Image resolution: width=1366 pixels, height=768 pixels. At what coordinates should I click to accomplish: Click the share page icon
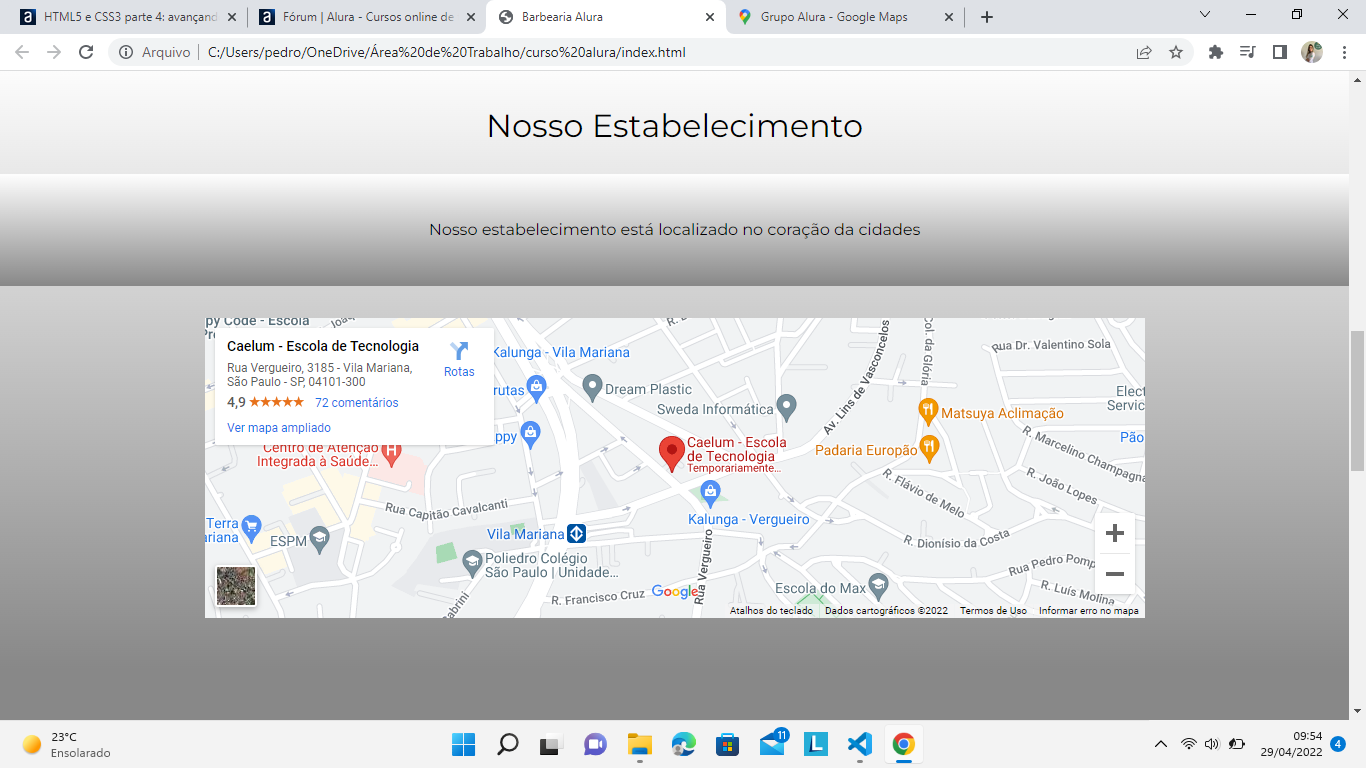pyautogui.click(x=1144, y=52)
